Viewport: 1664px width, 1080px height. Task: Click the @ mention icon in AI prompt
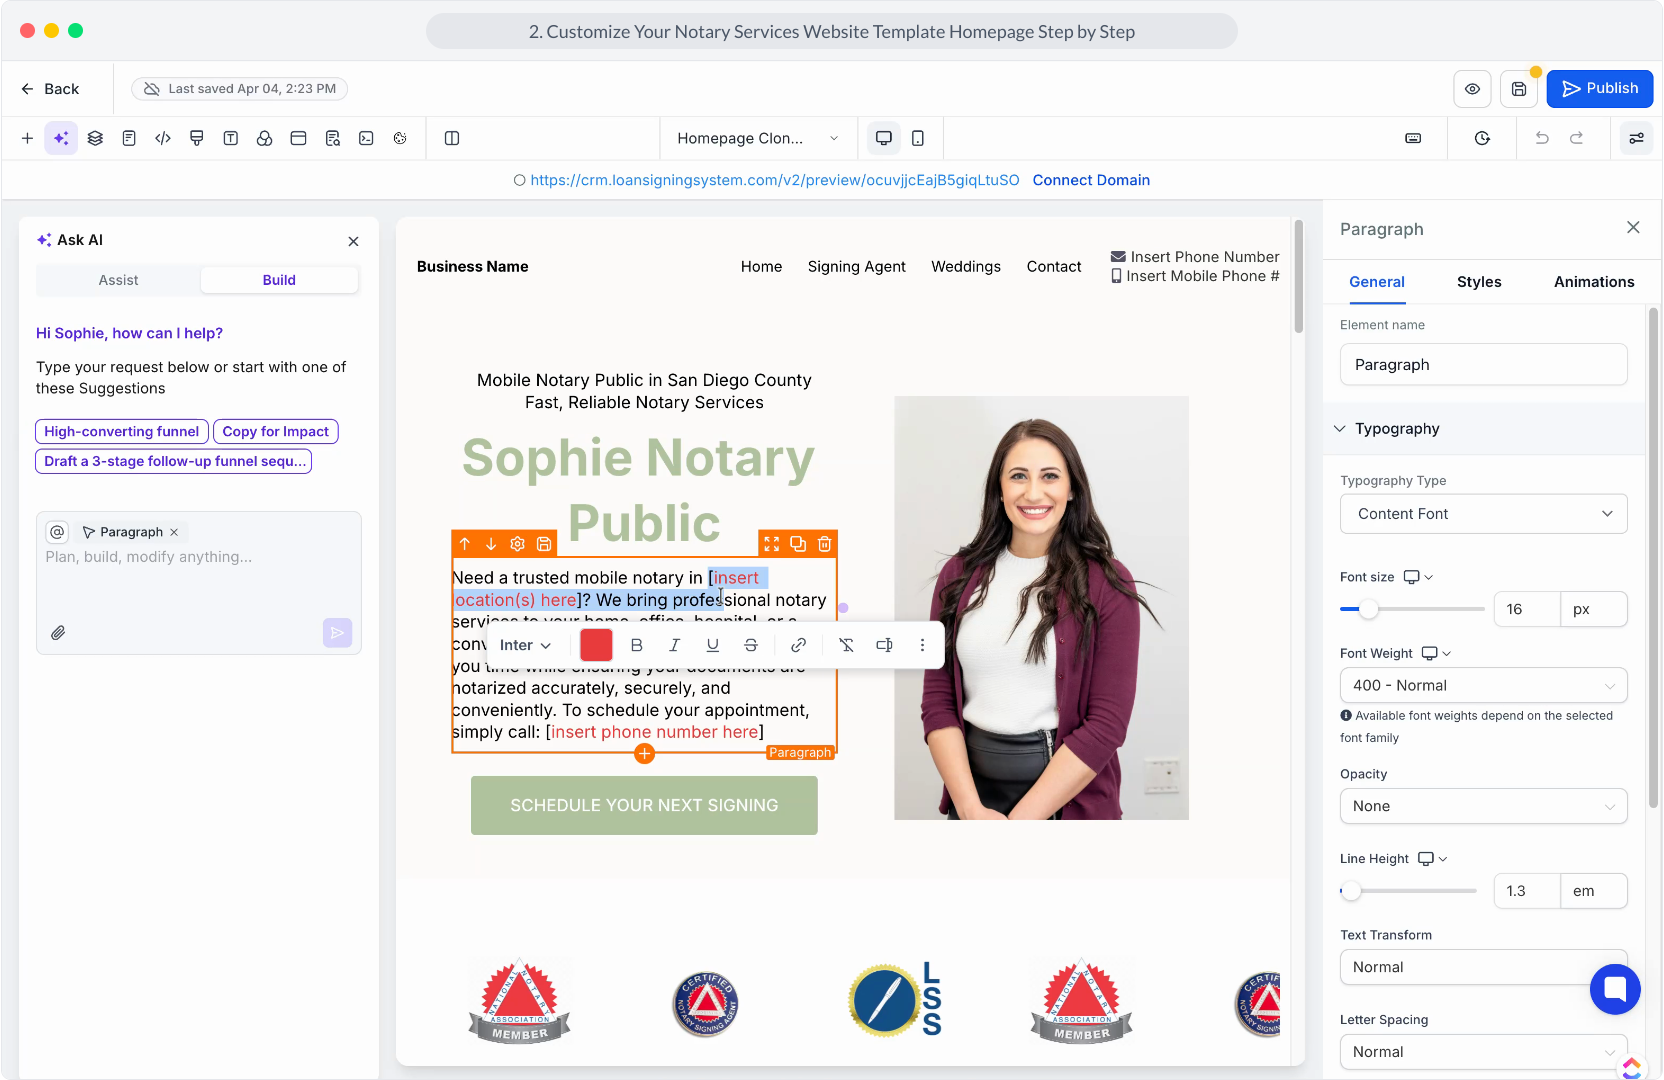click(x=57, y=532)
